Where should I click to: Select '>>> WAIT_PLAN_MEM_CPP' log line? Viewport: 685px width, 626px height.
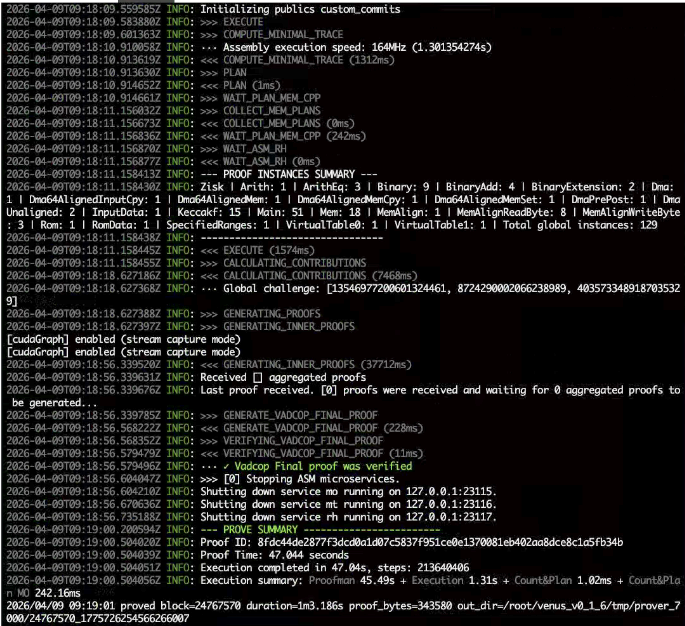point(260,98)
